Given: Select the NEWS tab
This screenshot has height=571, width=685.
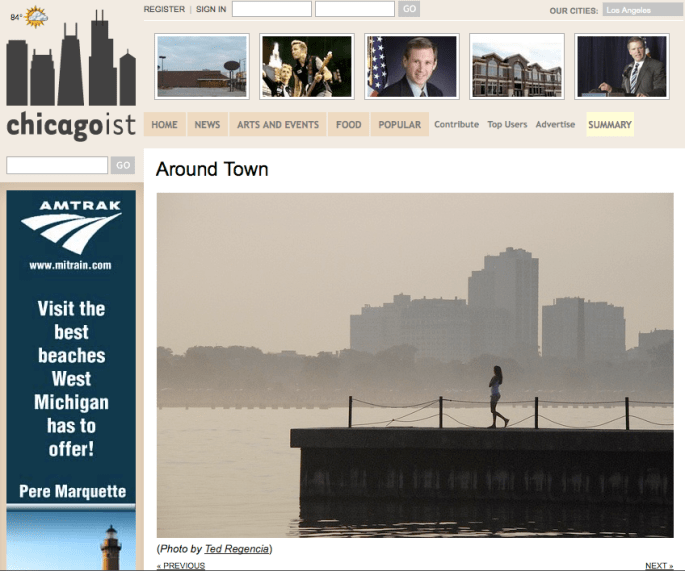Looking at the screenshot, I should (207, 125).
